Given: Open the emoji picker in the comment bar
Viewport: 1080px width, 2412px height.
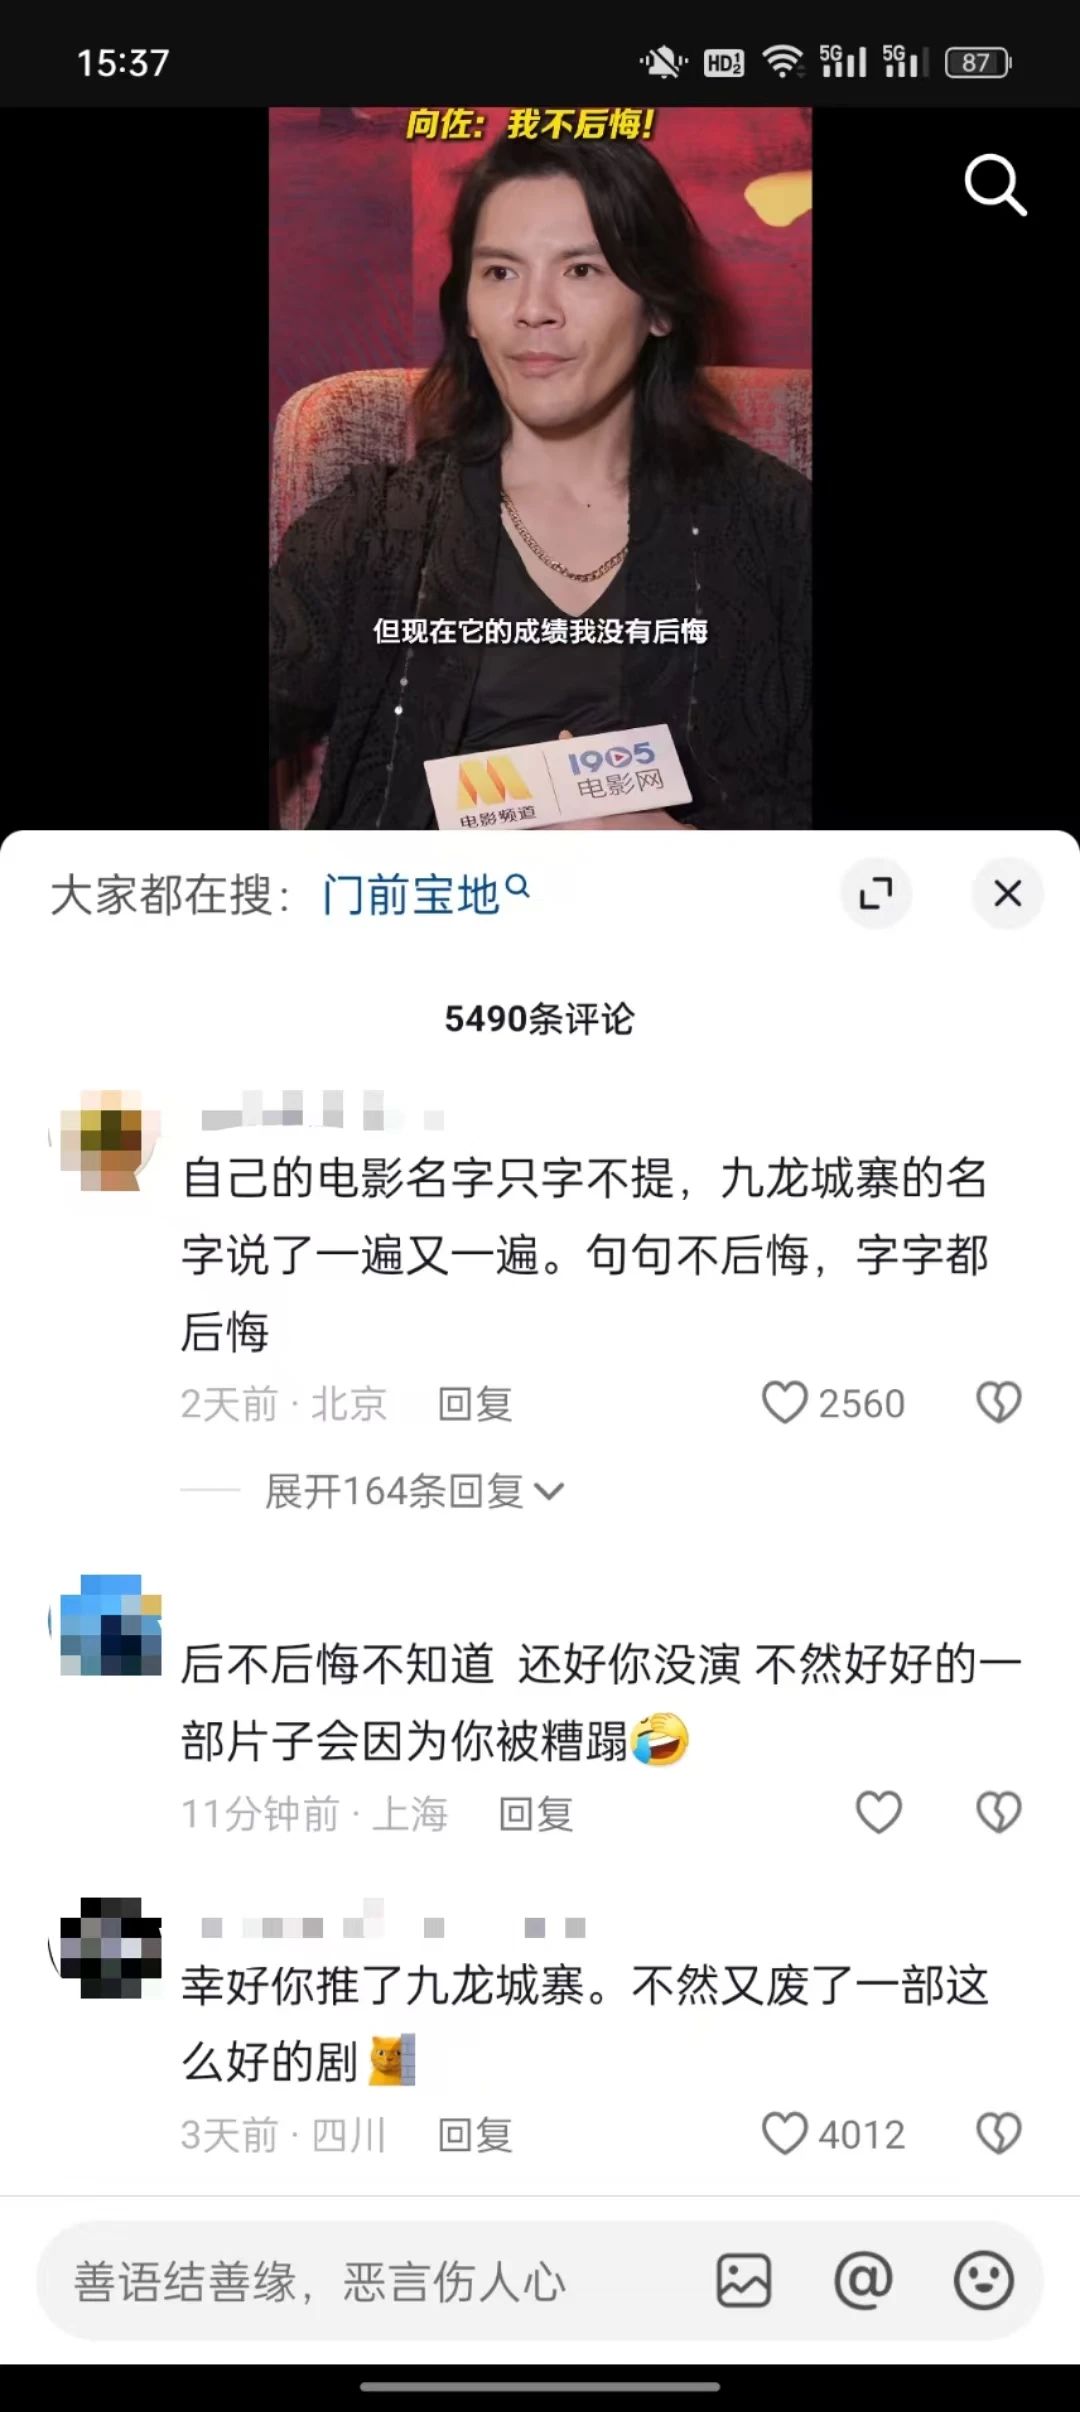Looking at the screenshot, I should pos(984,2281).
